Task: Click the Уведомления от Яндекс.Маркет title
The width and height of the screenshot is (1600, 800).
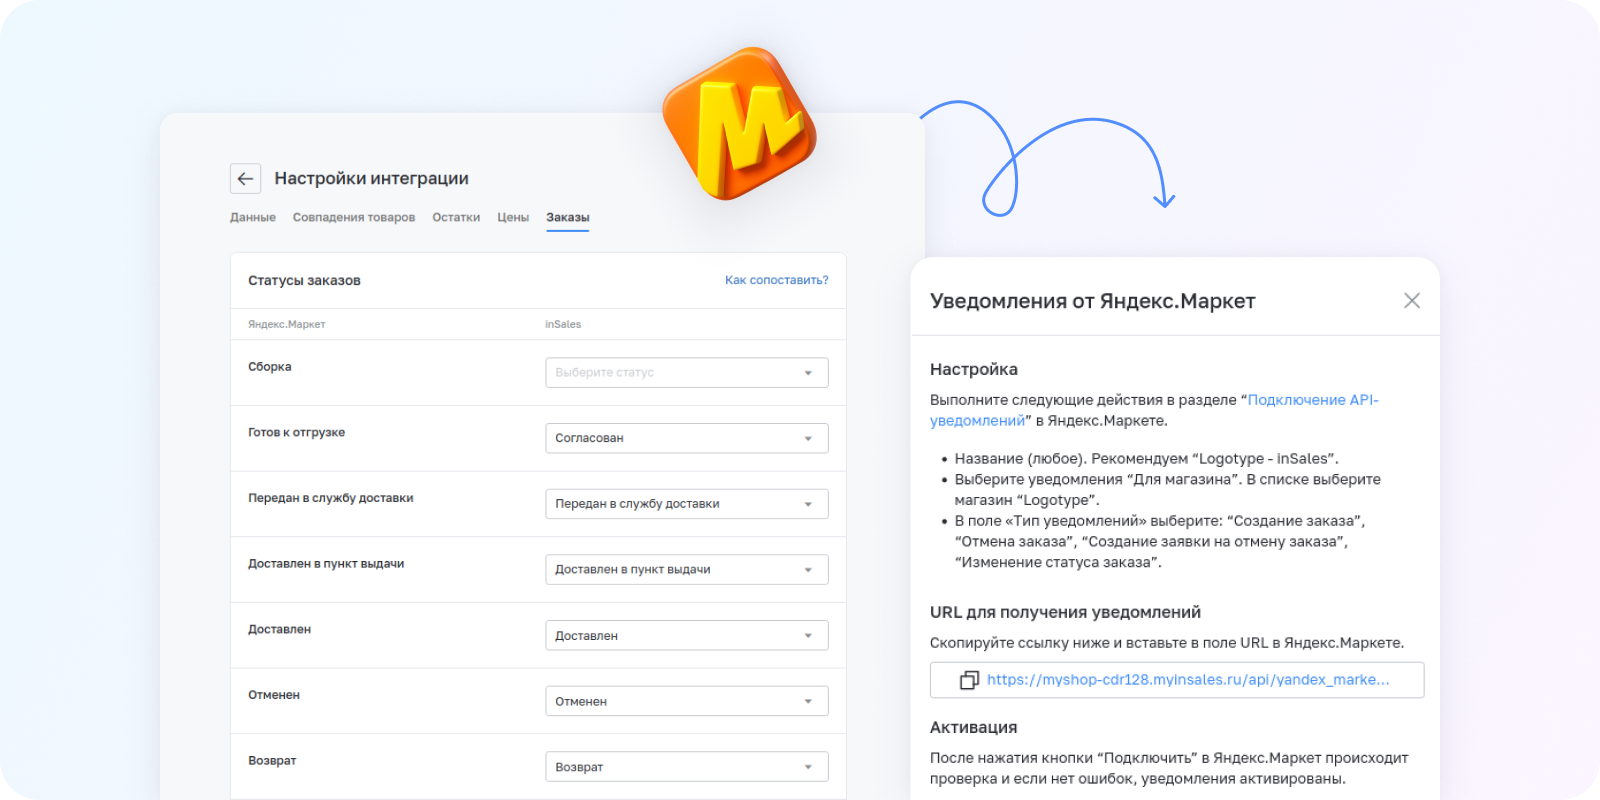Action: tap(1093, 301)
